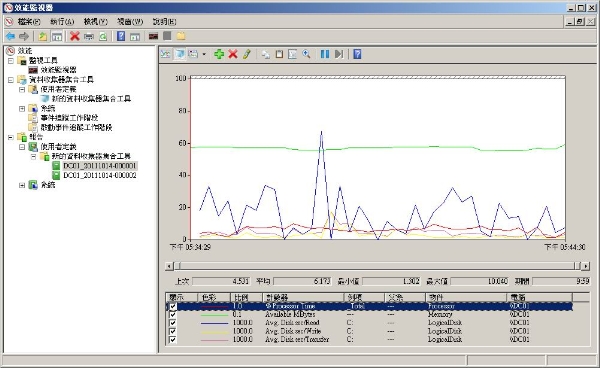Click the red X delete icon in main toolbar
Screen dimensions: 600x368
point(75,36)
